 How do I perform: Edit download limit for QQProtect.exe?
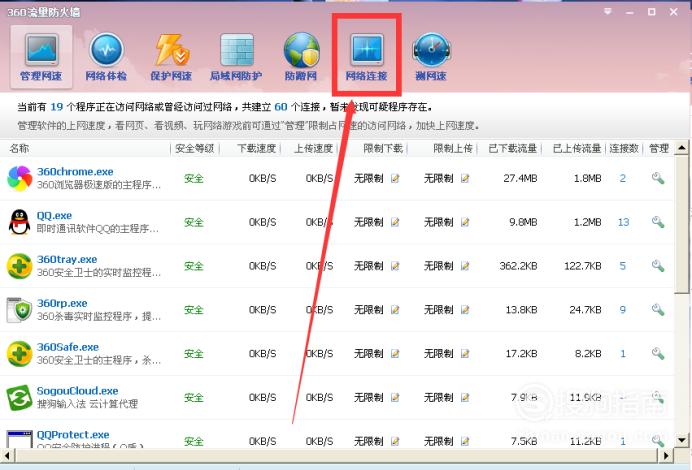click(x=395, y=441)
